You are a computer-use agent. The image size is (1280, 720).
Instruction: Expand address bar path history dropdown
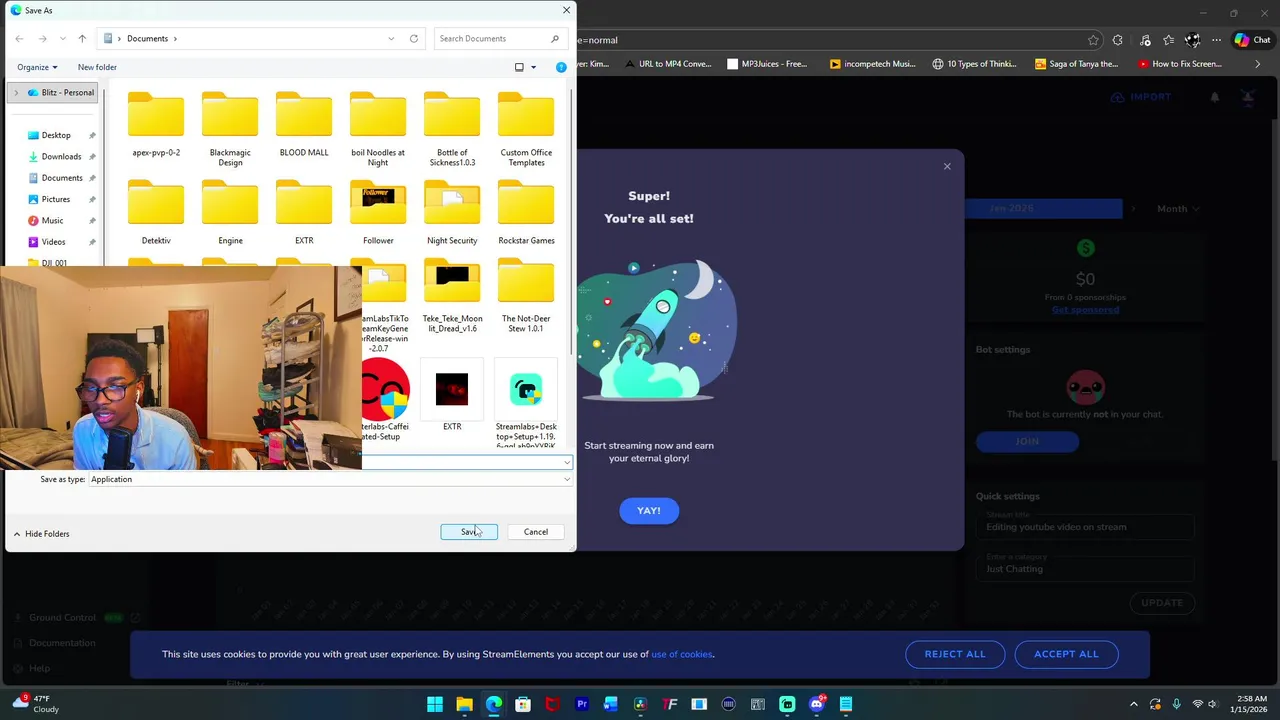[x=391, y=38]
